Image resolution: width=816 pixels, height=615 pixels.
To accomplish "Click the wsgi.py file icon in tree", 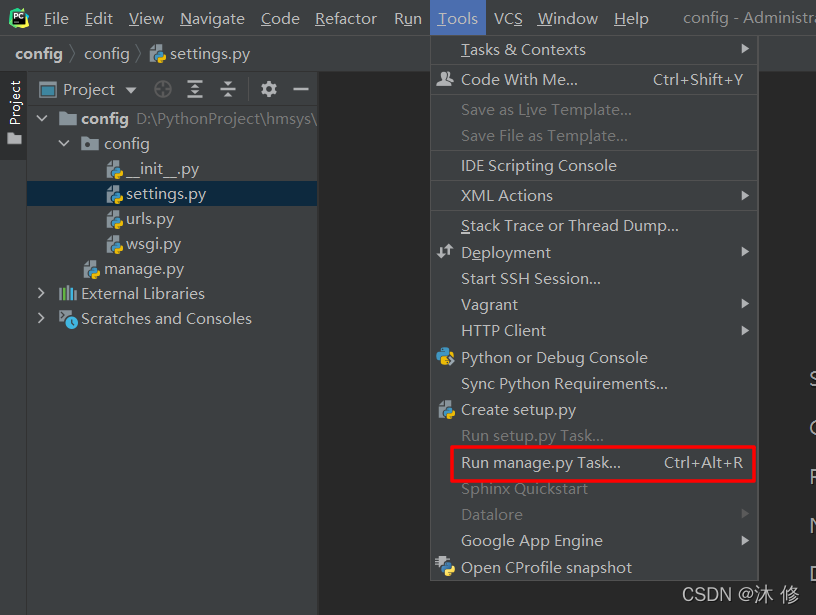I will point(114,245).
